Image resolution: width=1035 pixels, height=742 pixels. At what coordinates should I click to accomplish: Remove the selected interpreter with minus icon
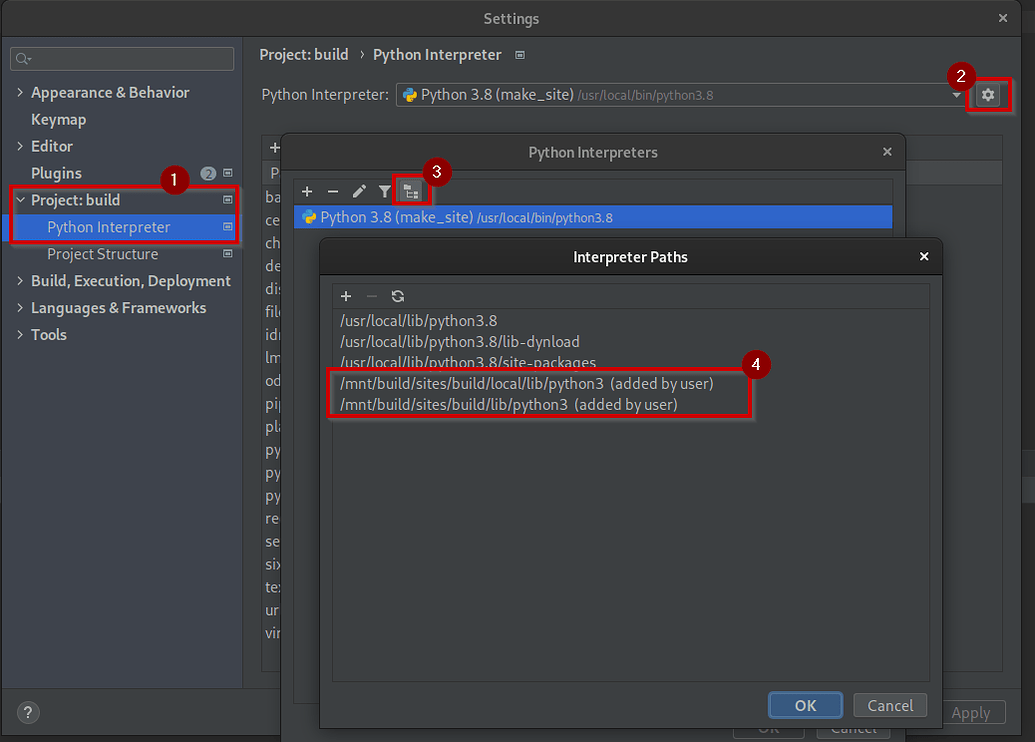(x=333, y=191)
